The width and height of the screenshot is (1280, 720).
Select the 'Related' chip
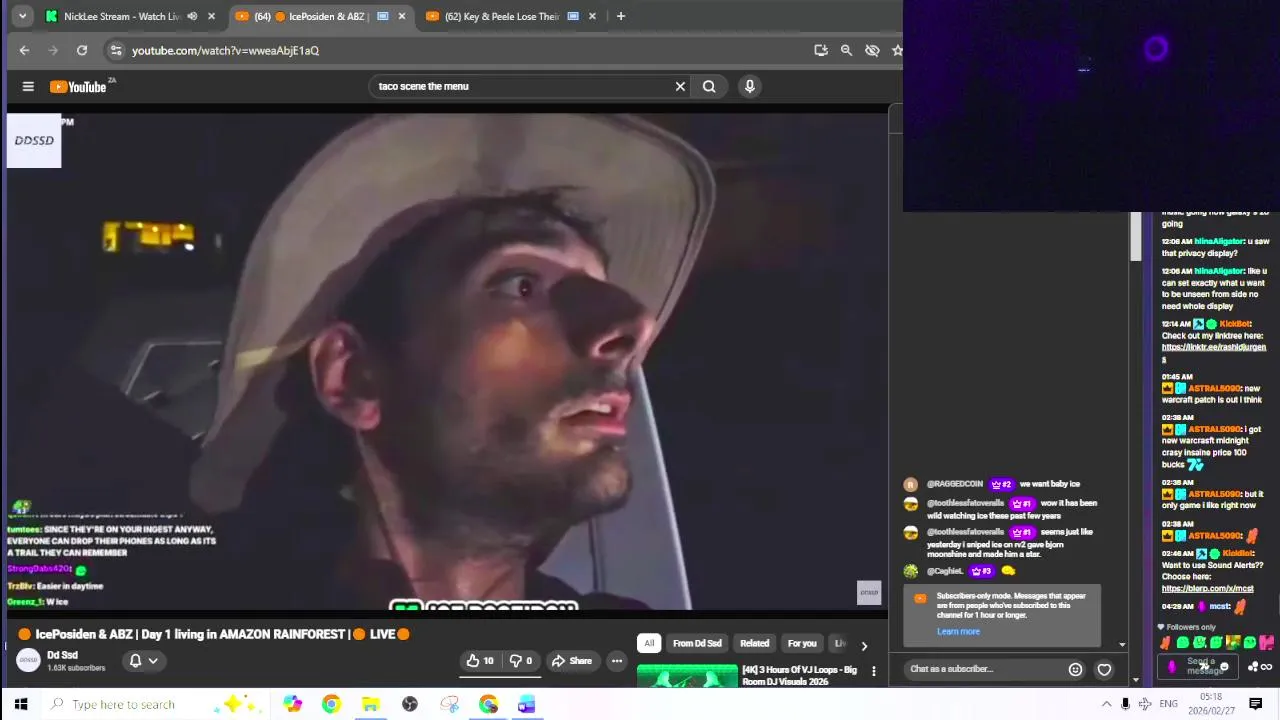tap(754, 643)
